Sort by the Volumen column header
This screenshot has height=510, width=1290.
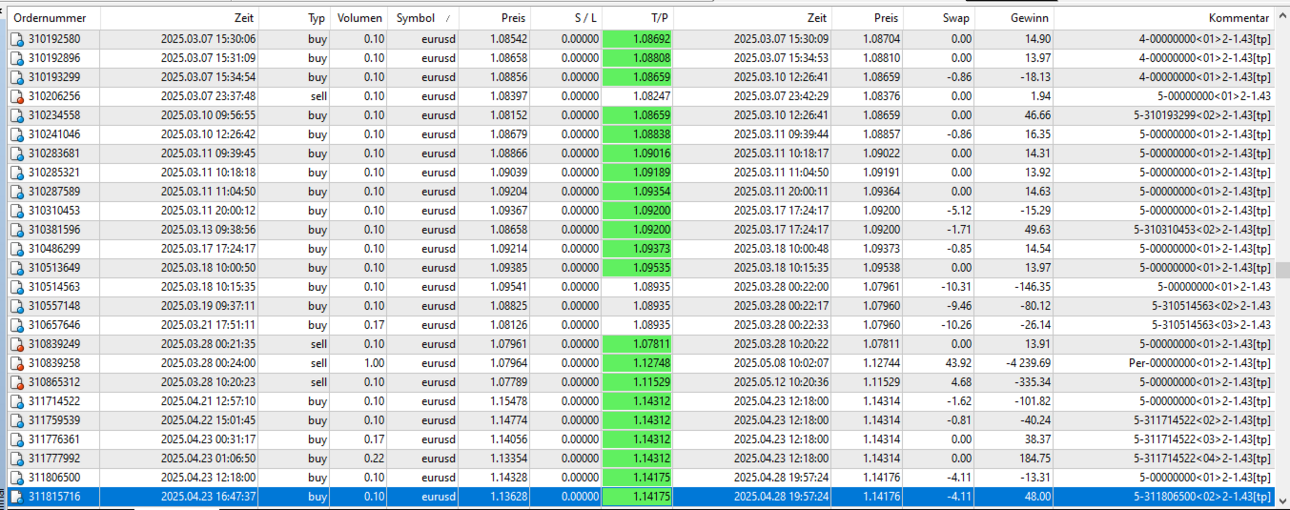360,18
